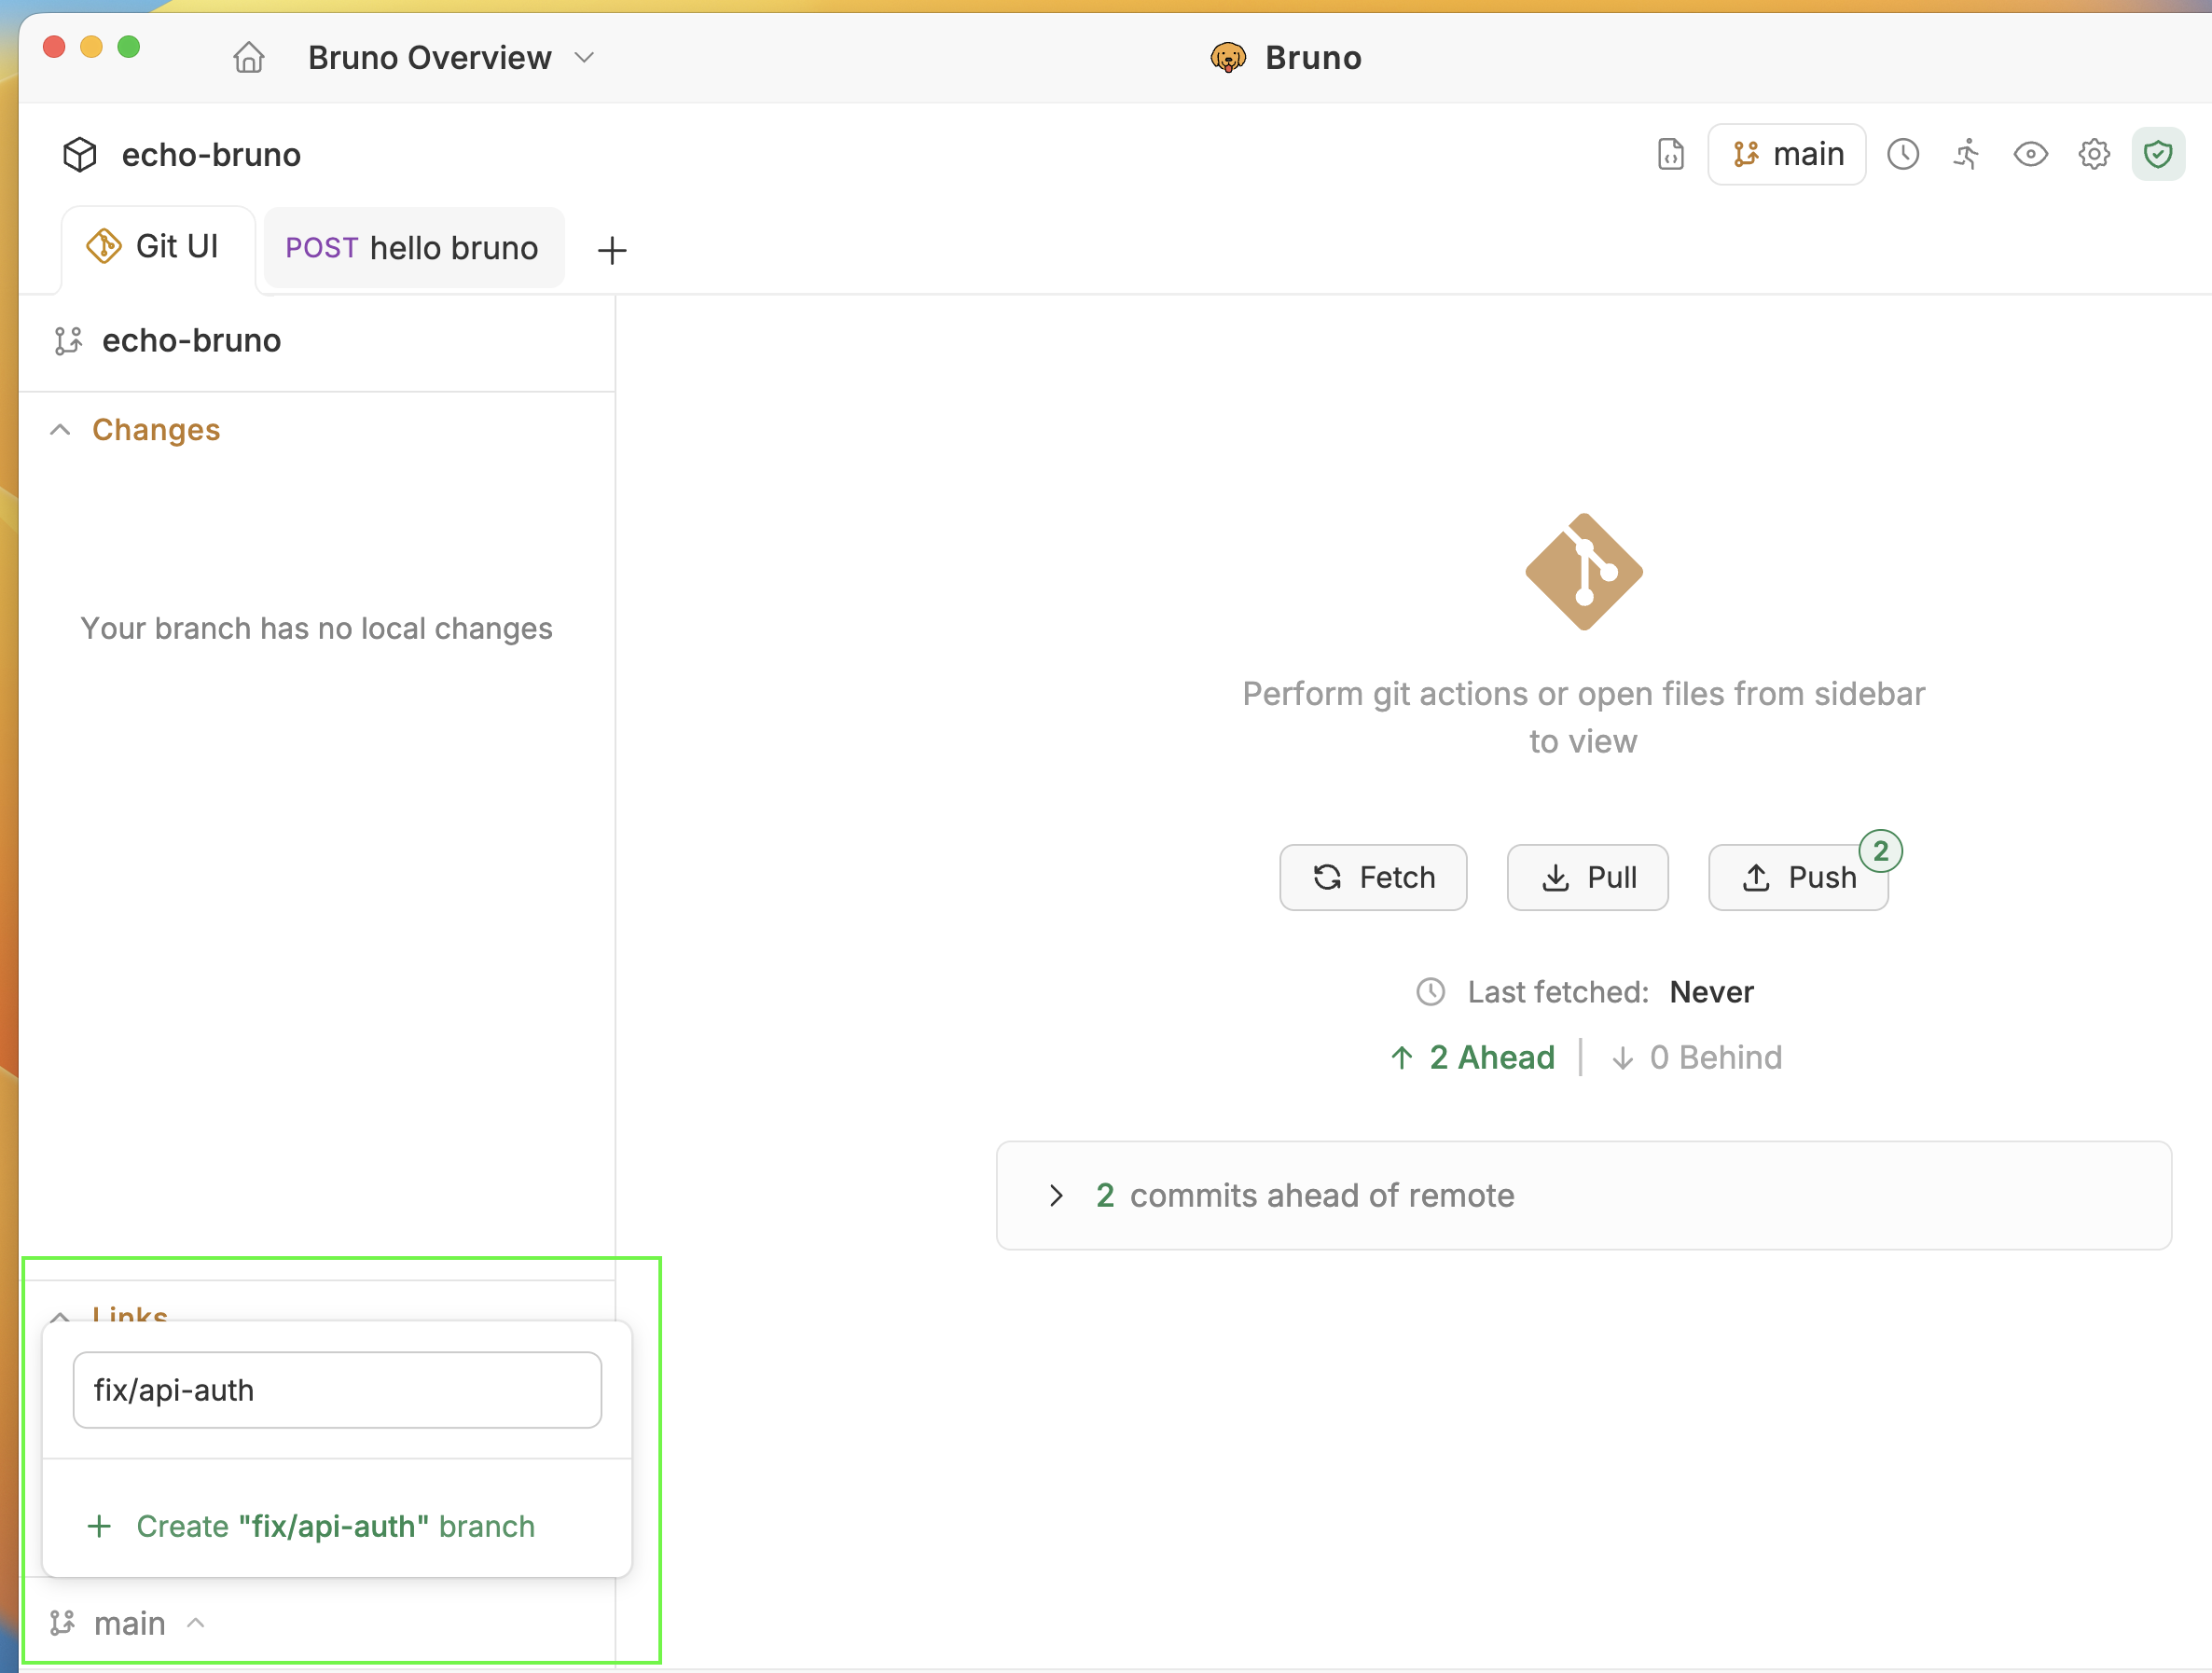
Task: Collapse the main branch section at bottom
Action: [x=196, y=1623]
